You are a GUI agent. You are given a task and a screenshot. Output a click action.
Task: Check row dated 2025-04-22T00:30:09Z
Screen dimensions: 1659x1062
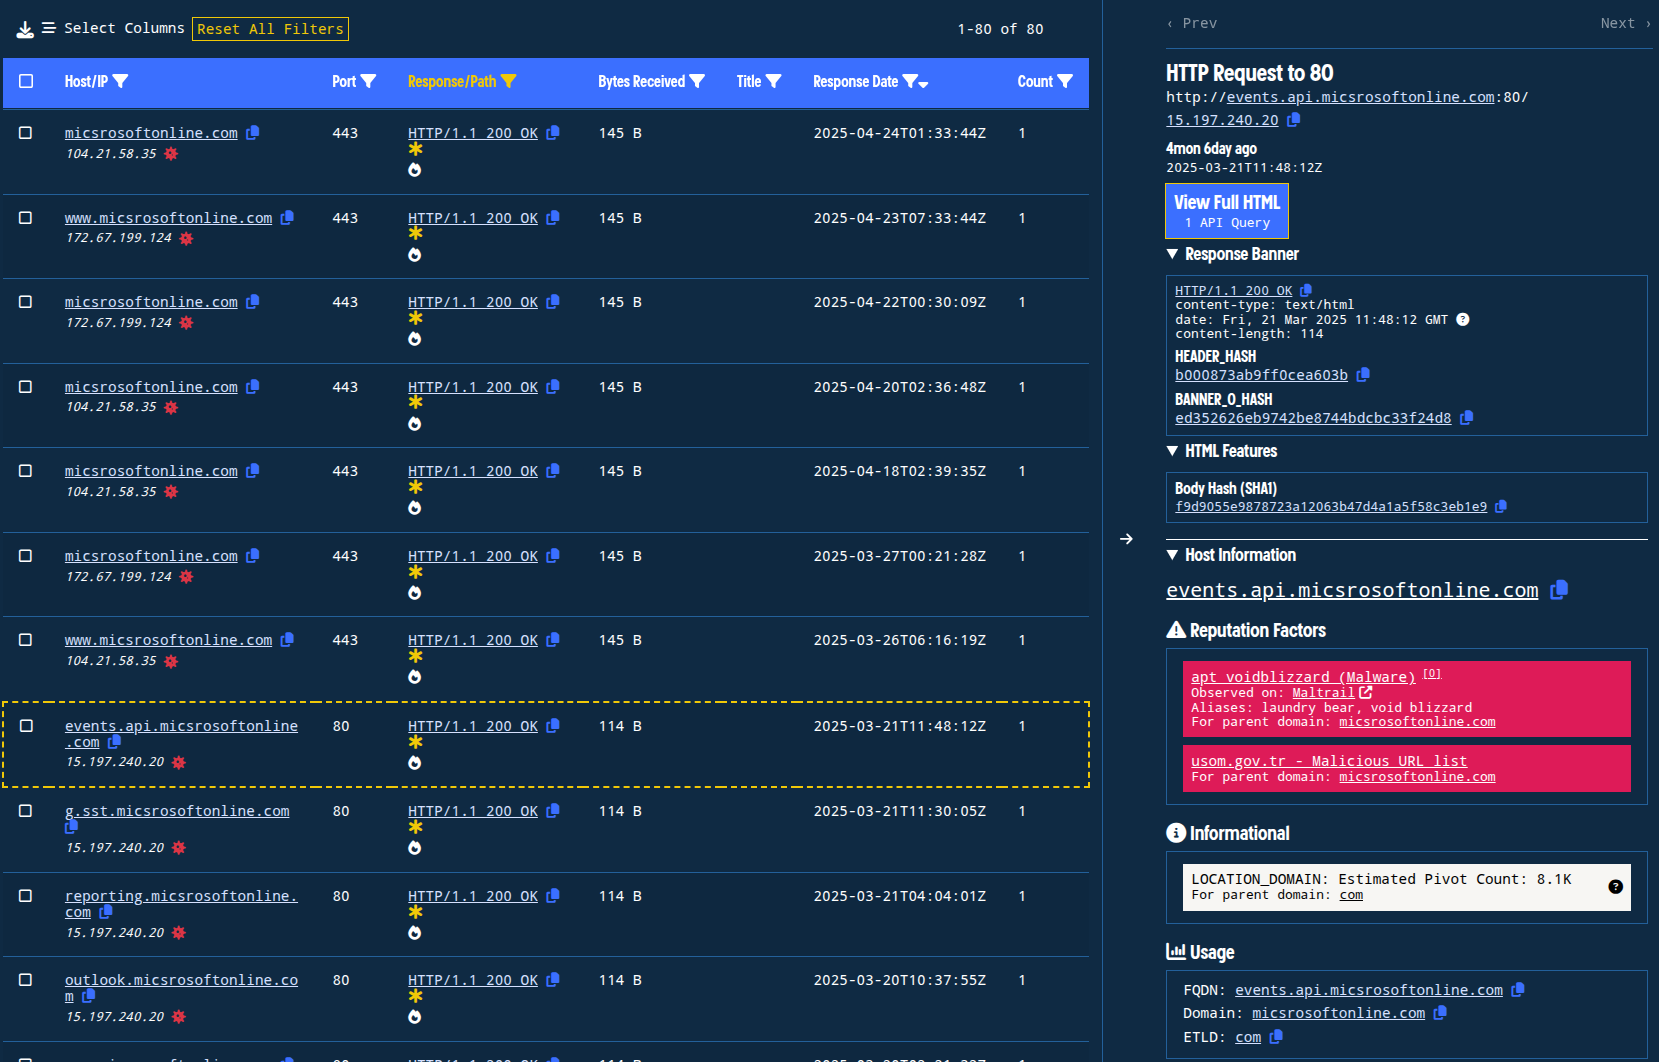[26, 302]
